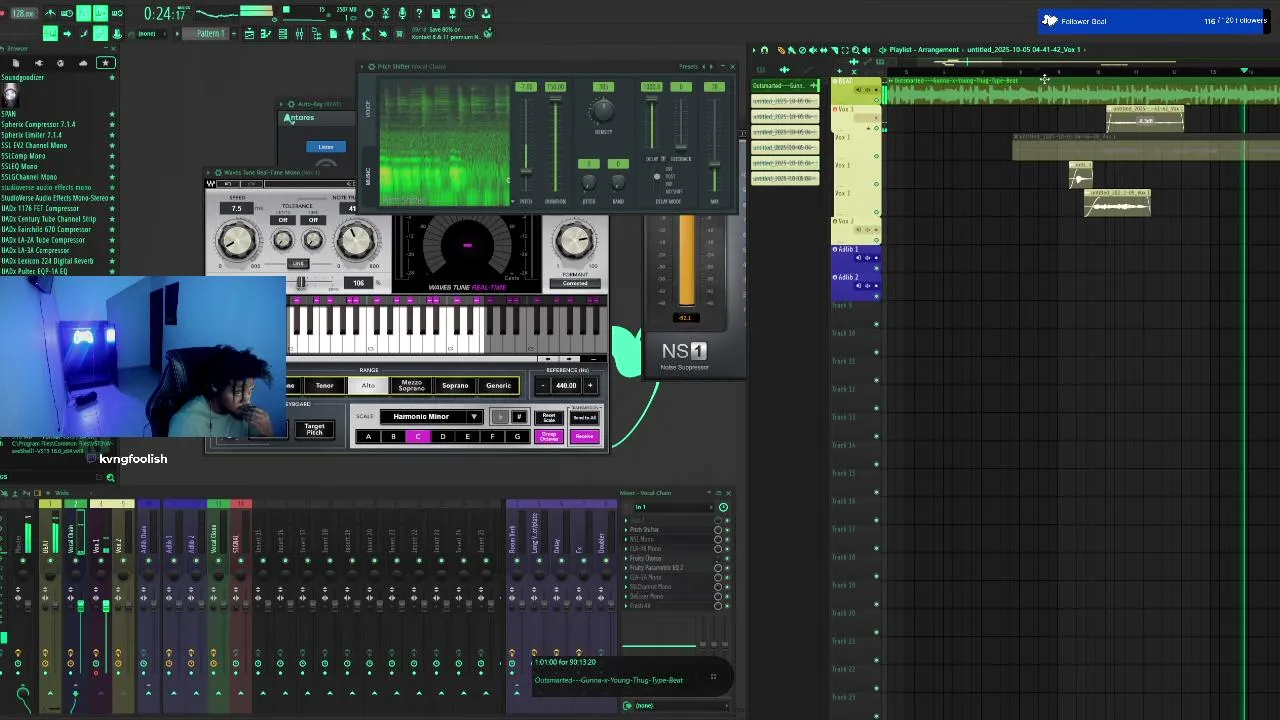The width and height of the screenshot is (1280, 720).
Task: Expand the Fresh Air slot arrow
Action: click(x=626, y=606)
